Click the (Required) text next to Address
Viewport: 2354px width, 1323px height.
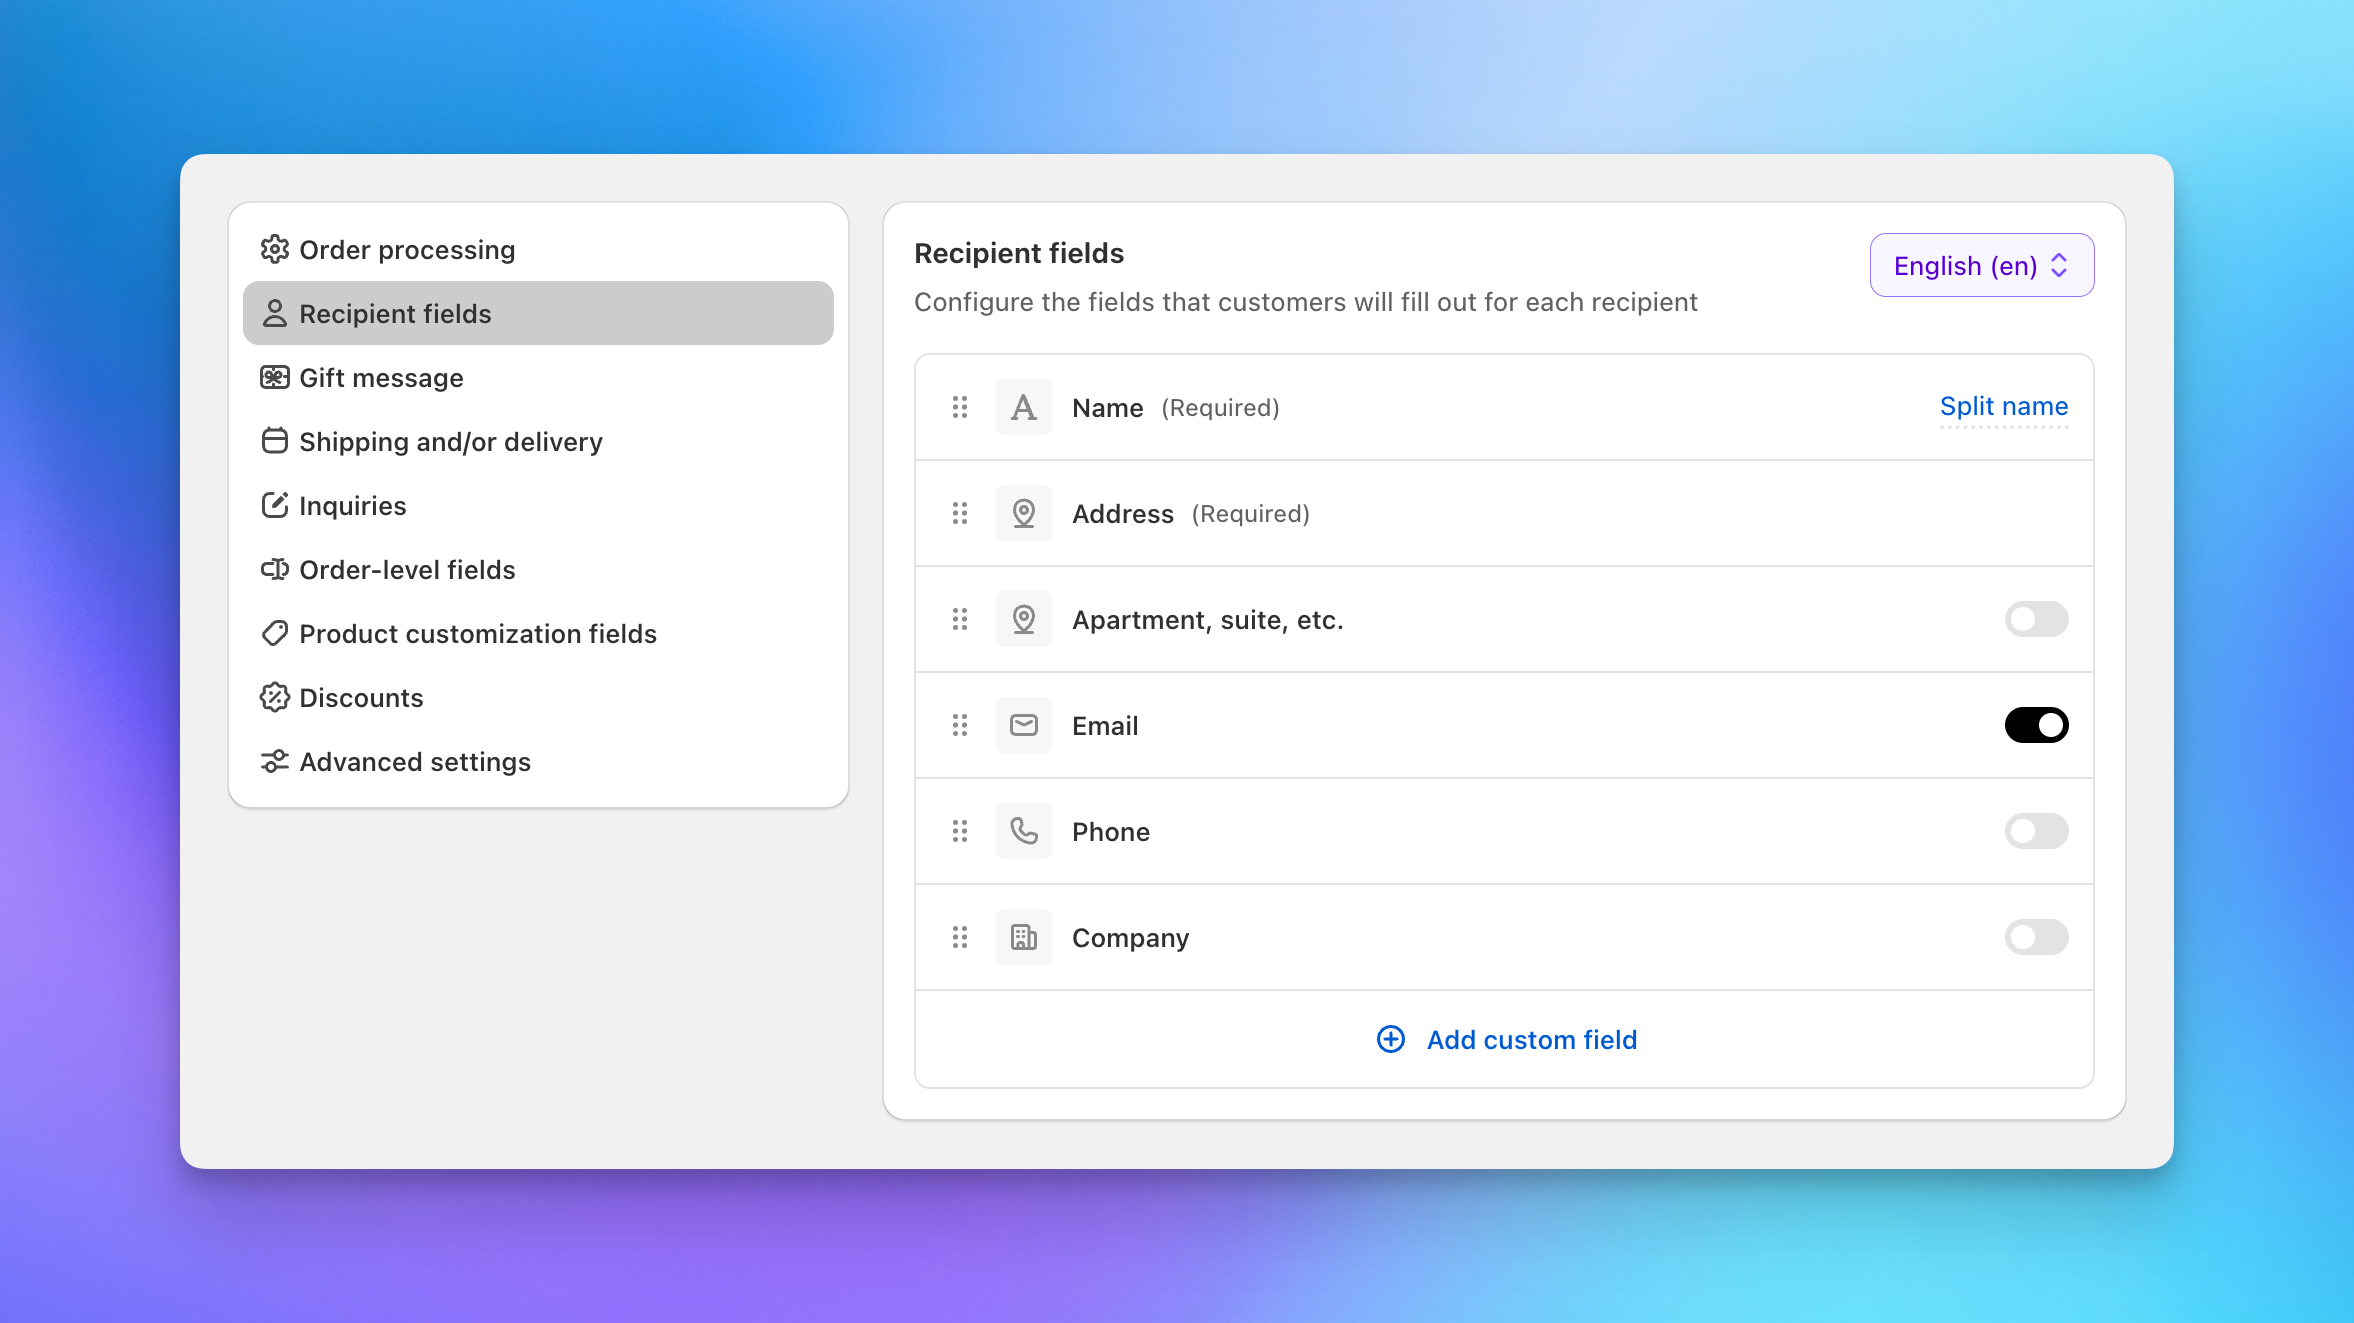[x=1250, y=514]
